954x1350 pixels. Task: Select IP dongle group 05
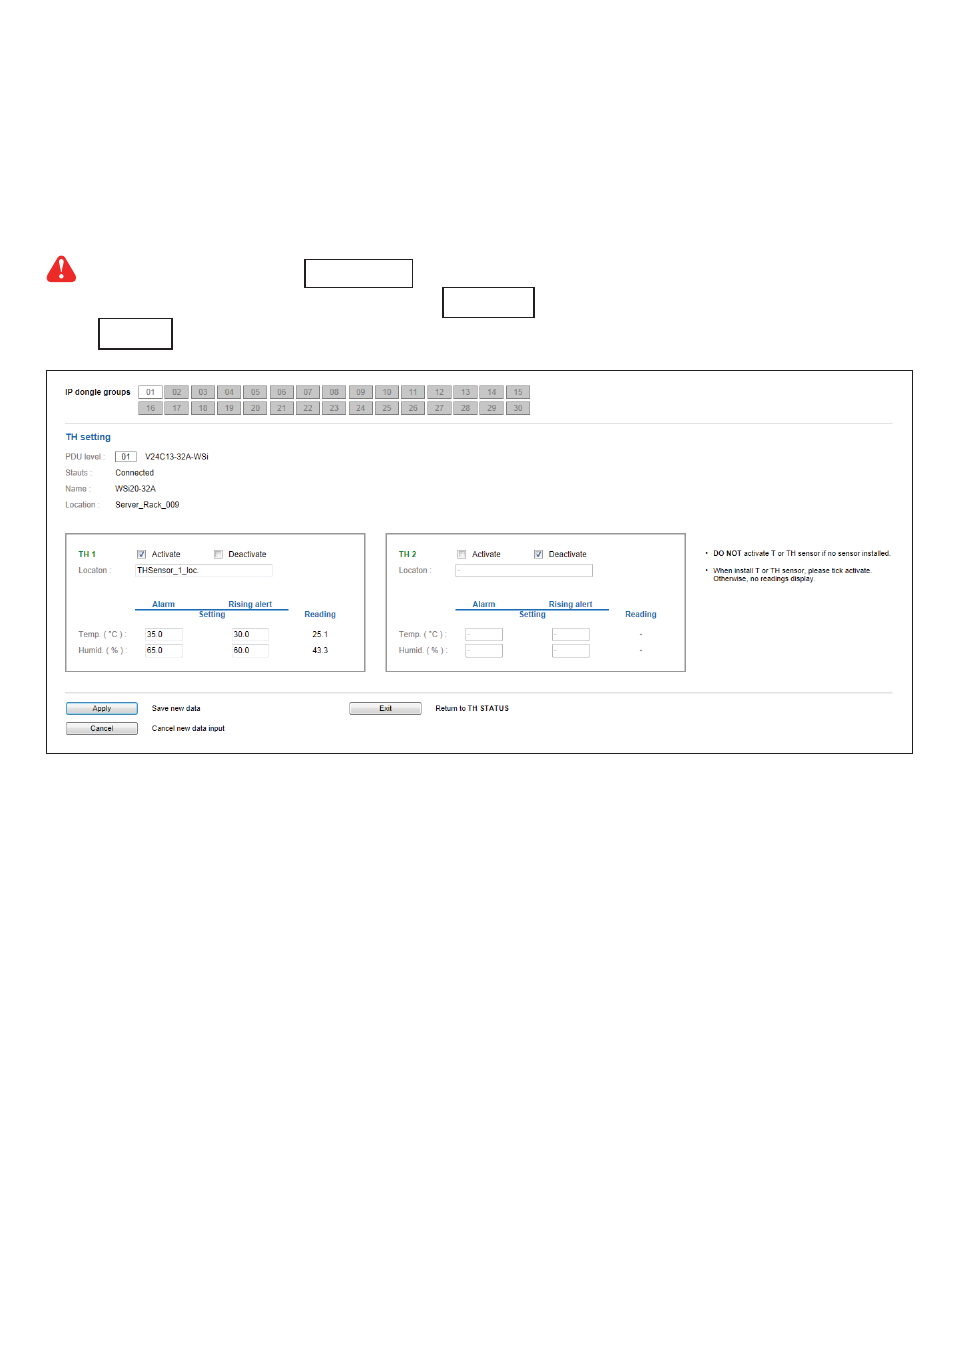coord(255,392)
